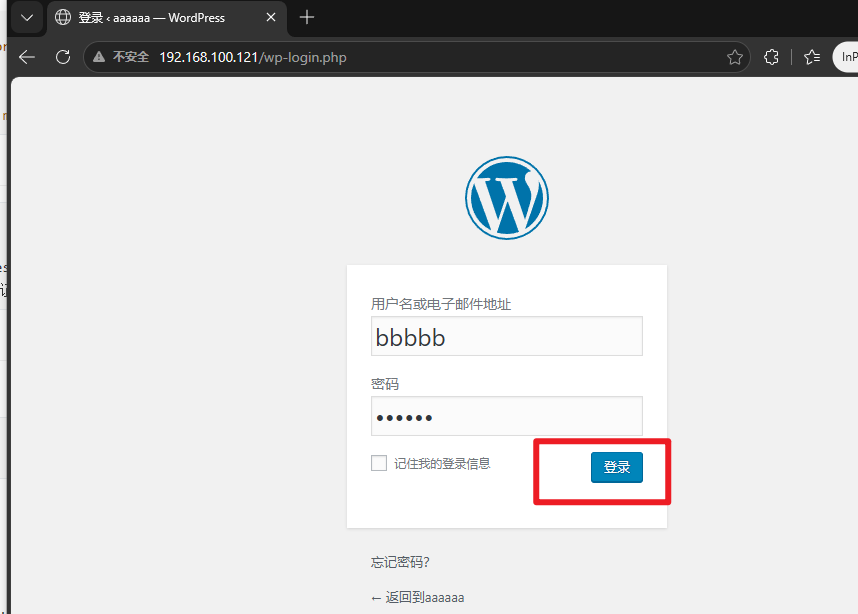Select the WordPress login browser tab
The image size is (858, 614).
pyautogui.click(x=167, y=18)
